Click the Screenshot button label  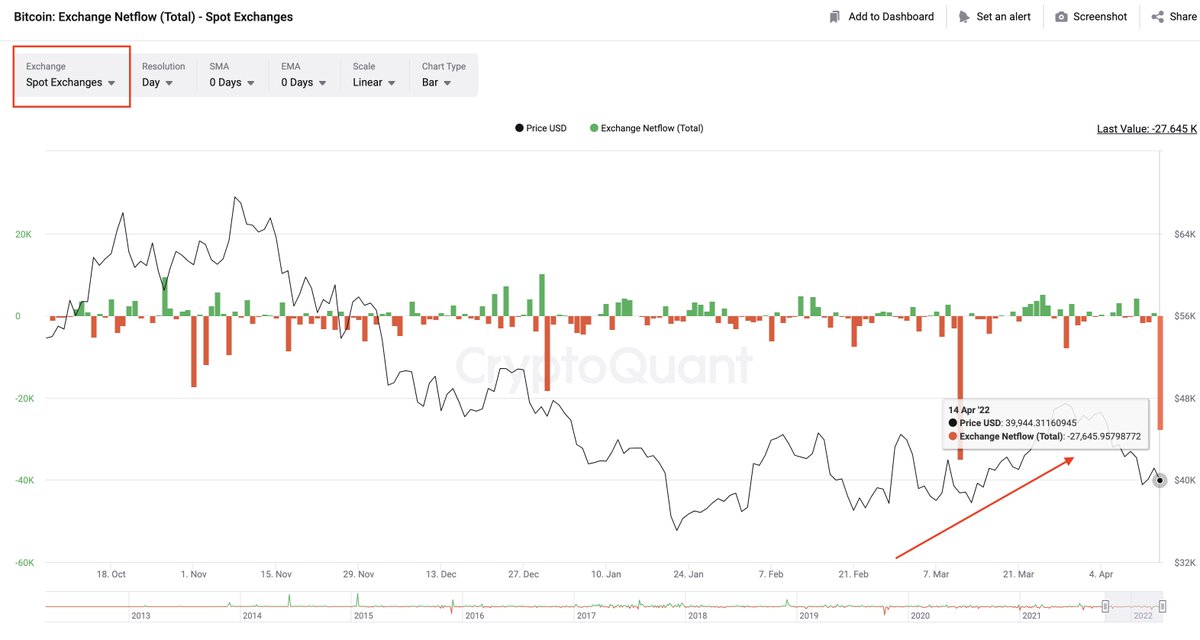pos(1100,17)
